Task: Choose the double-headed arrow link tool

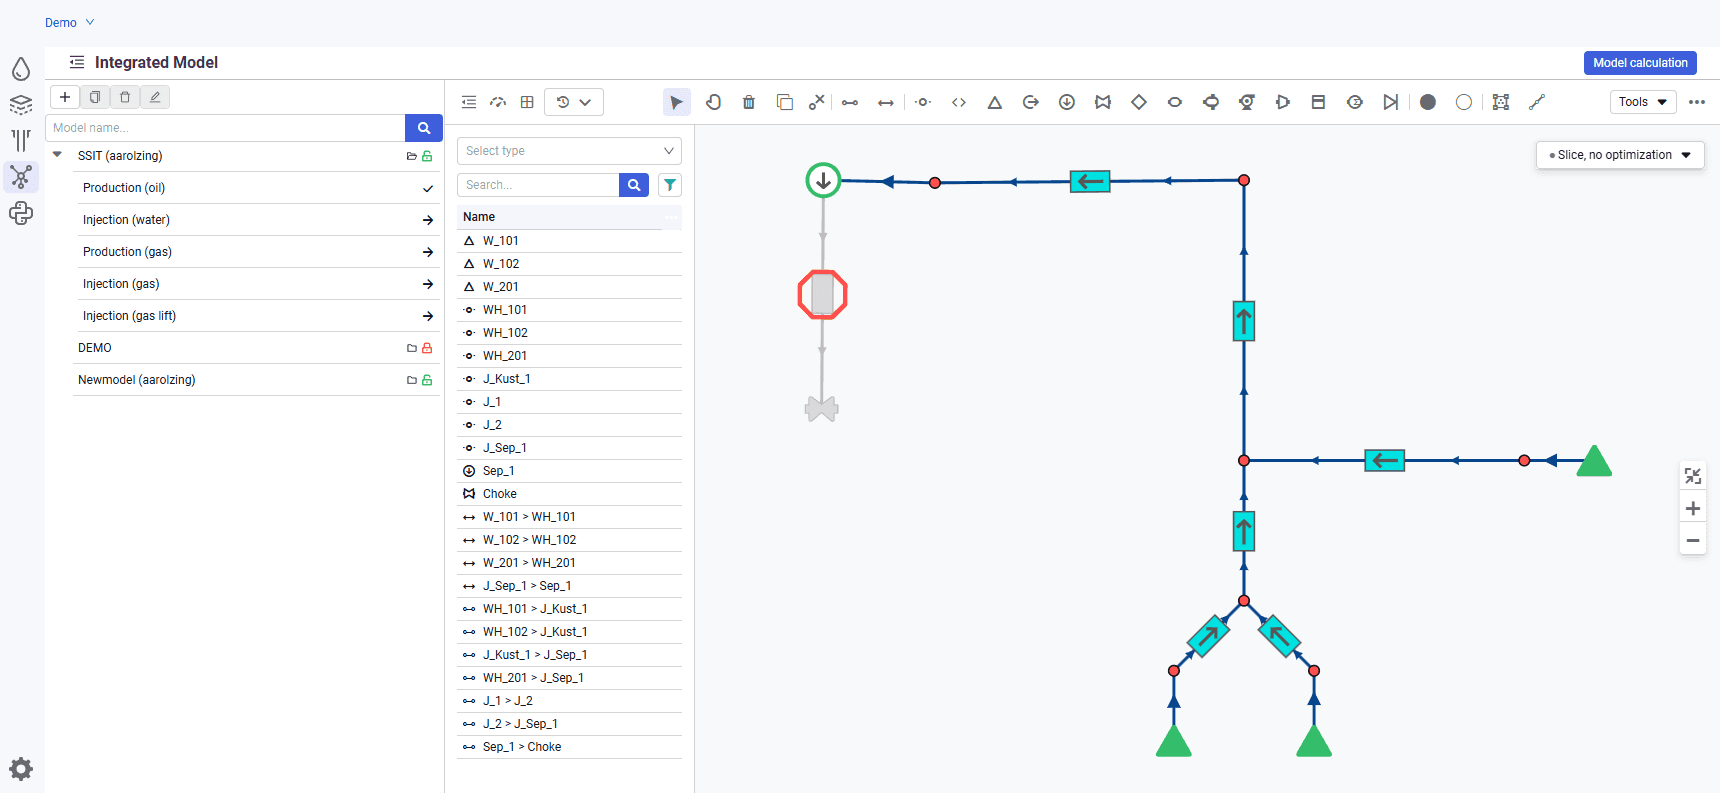Action: (x=886, y=102)
